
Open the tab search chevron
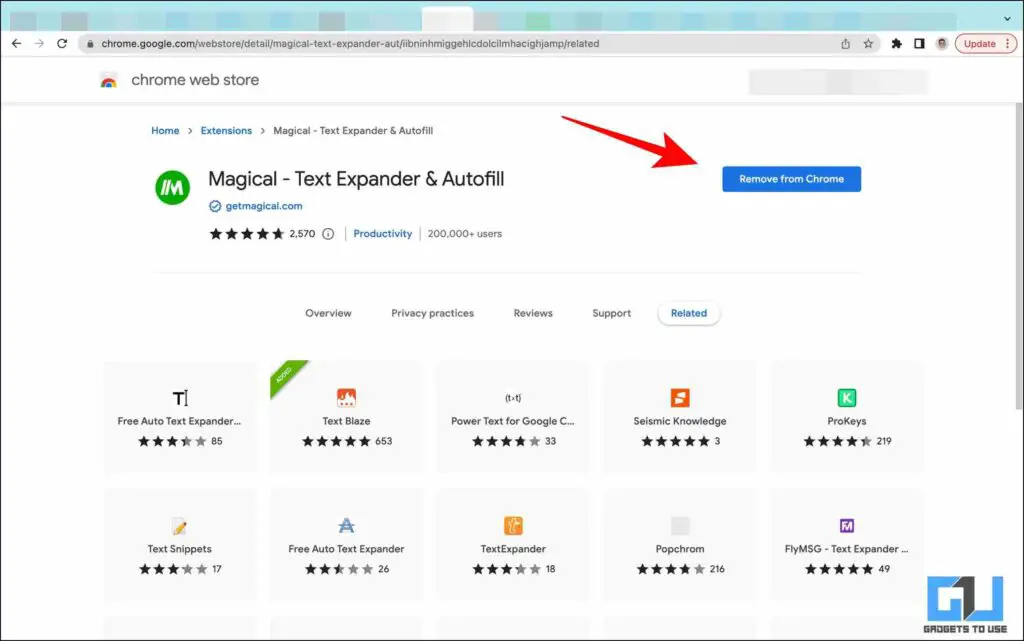1007,19
